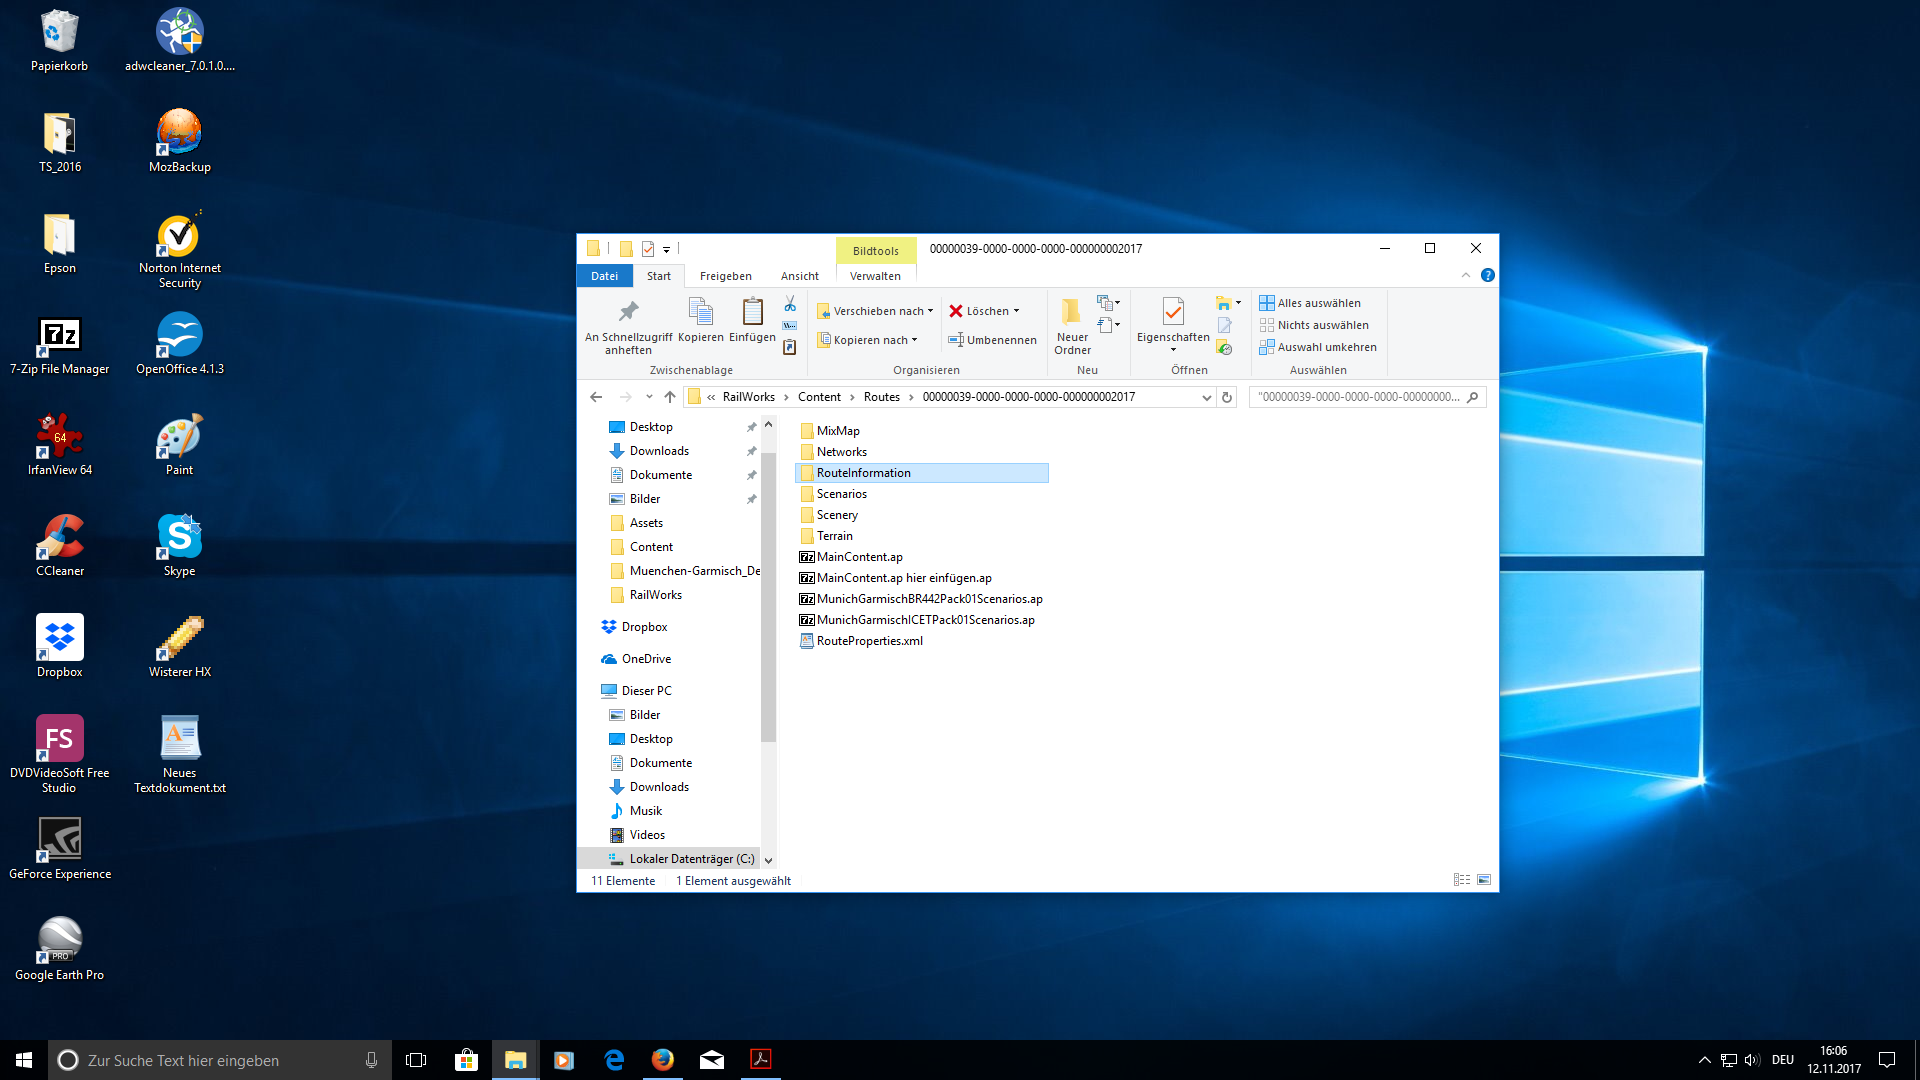Open the Freigeben ribbon tab

[x=725, y=276]
